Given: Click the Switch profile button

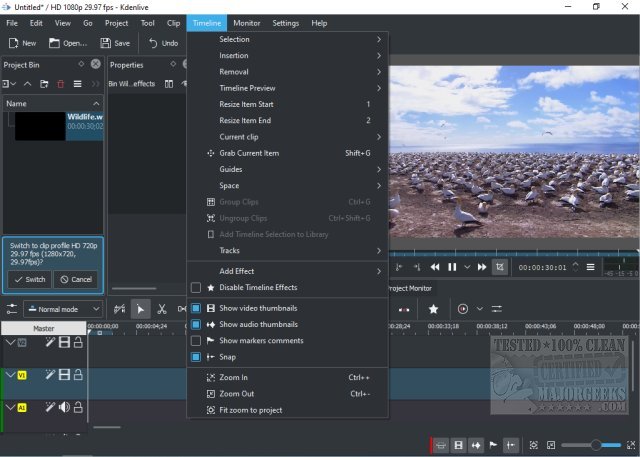Looking at the screenshot, I should point(28,279).
